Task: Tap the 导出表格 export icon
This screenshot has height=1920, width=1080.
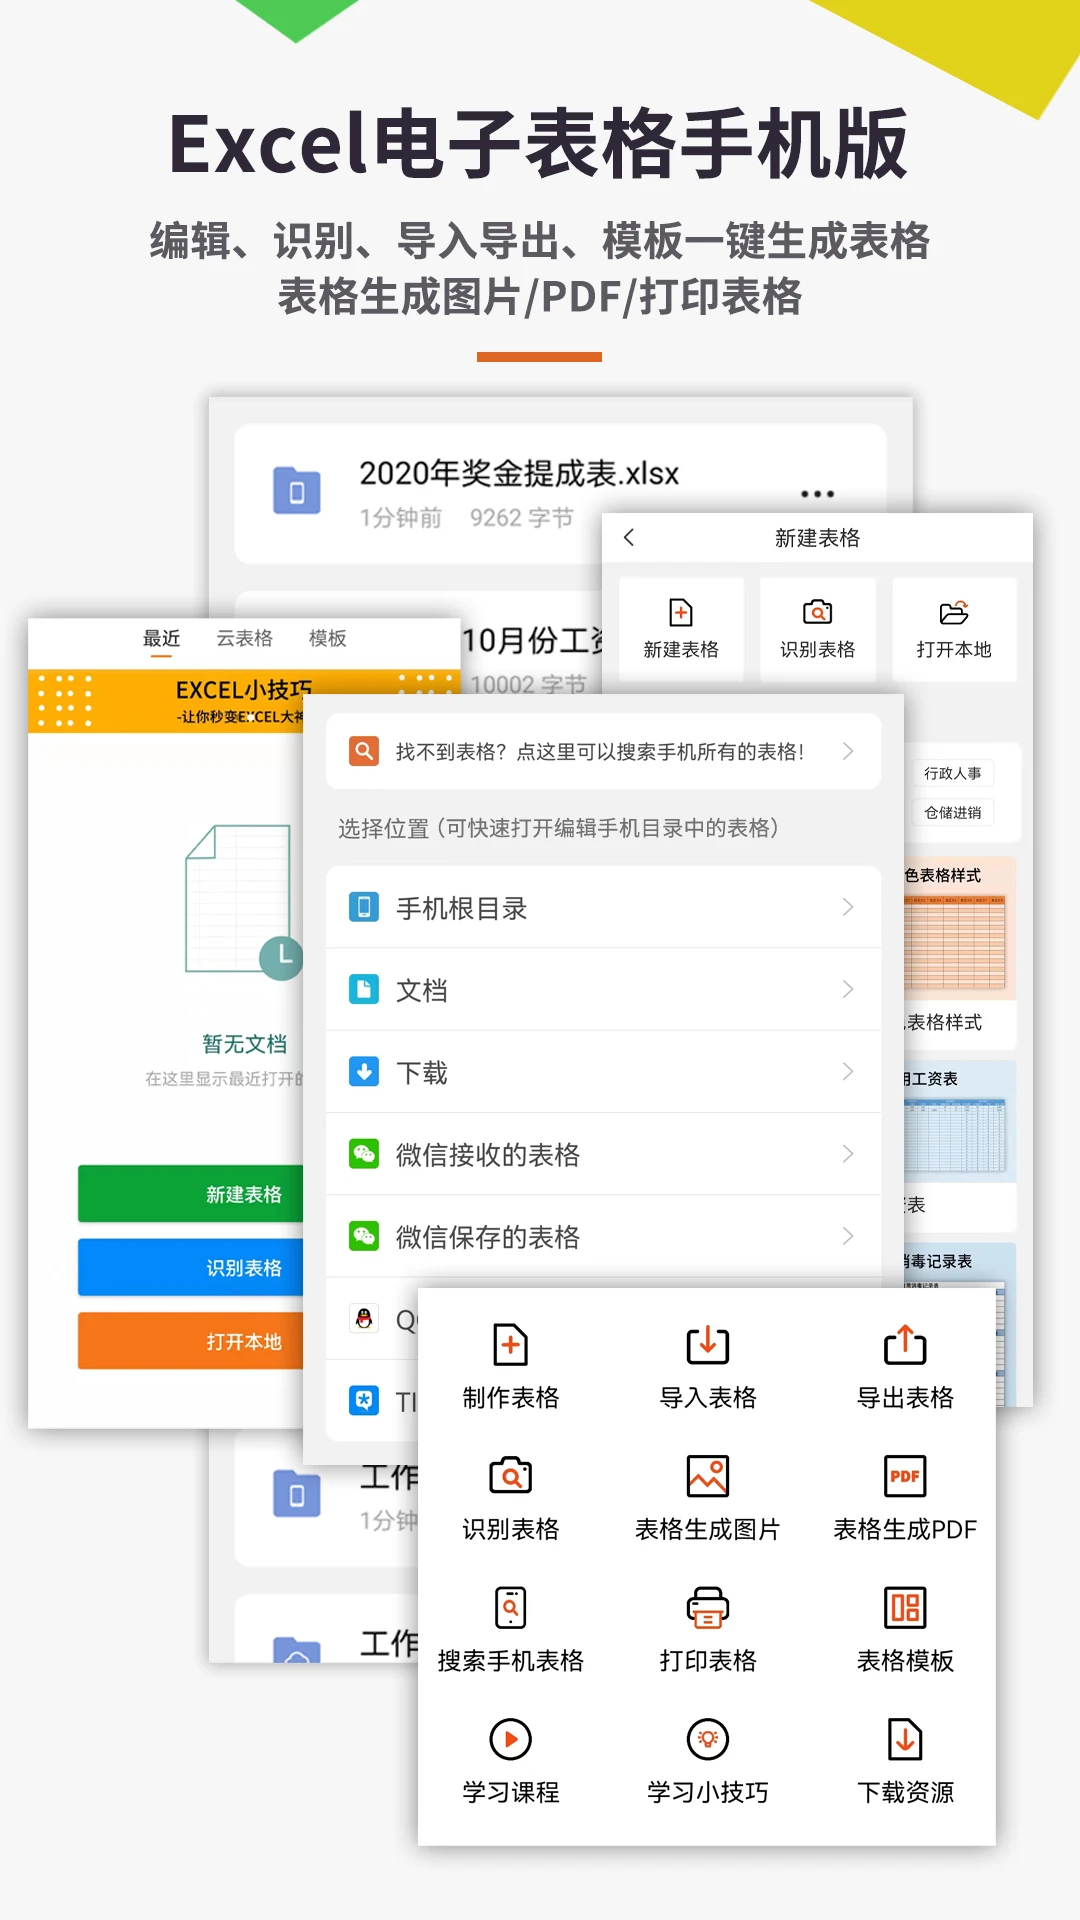Action: click(x=905, y=1346)
